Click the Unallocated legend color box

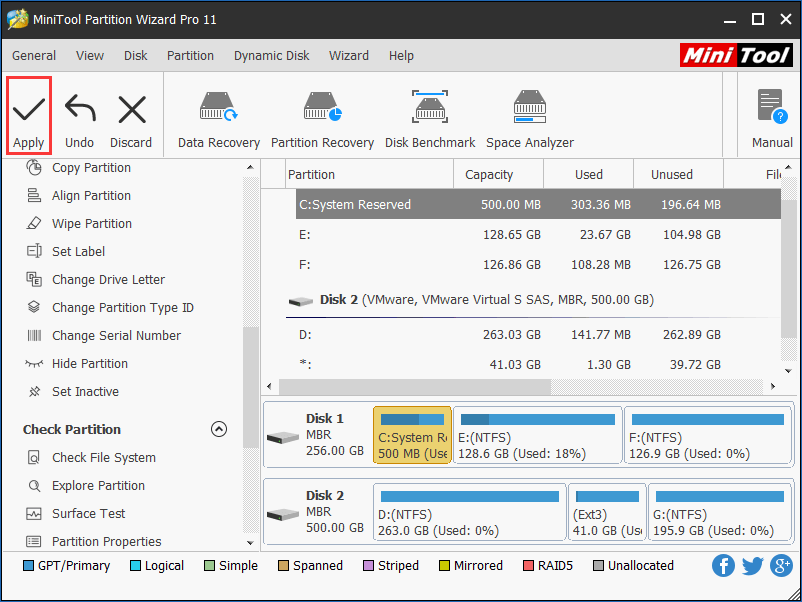pyautogui.click(x=598, y=566)
